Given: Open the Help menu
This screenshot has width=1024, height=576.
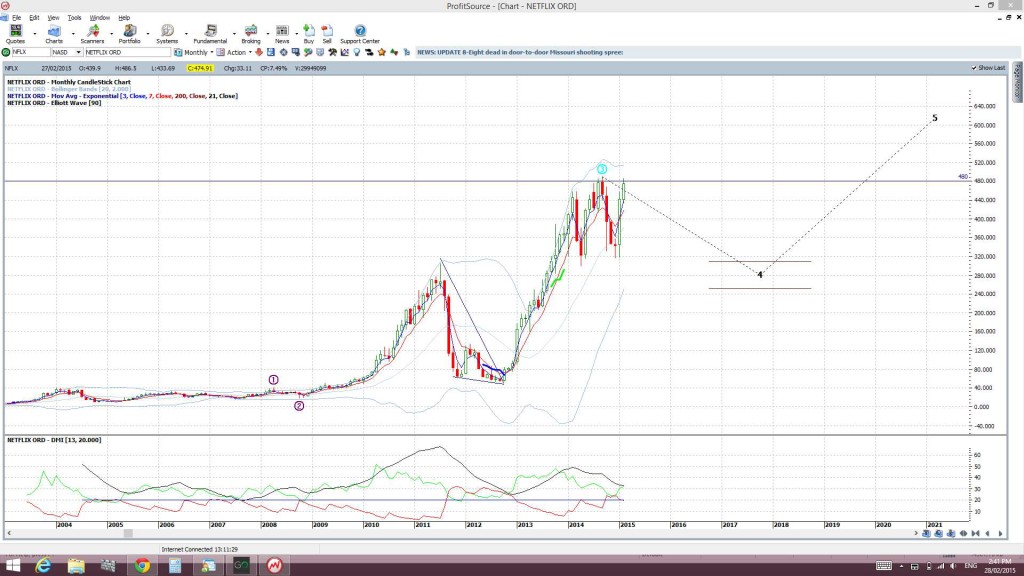Looking at the screenshot, I should 124,18.
